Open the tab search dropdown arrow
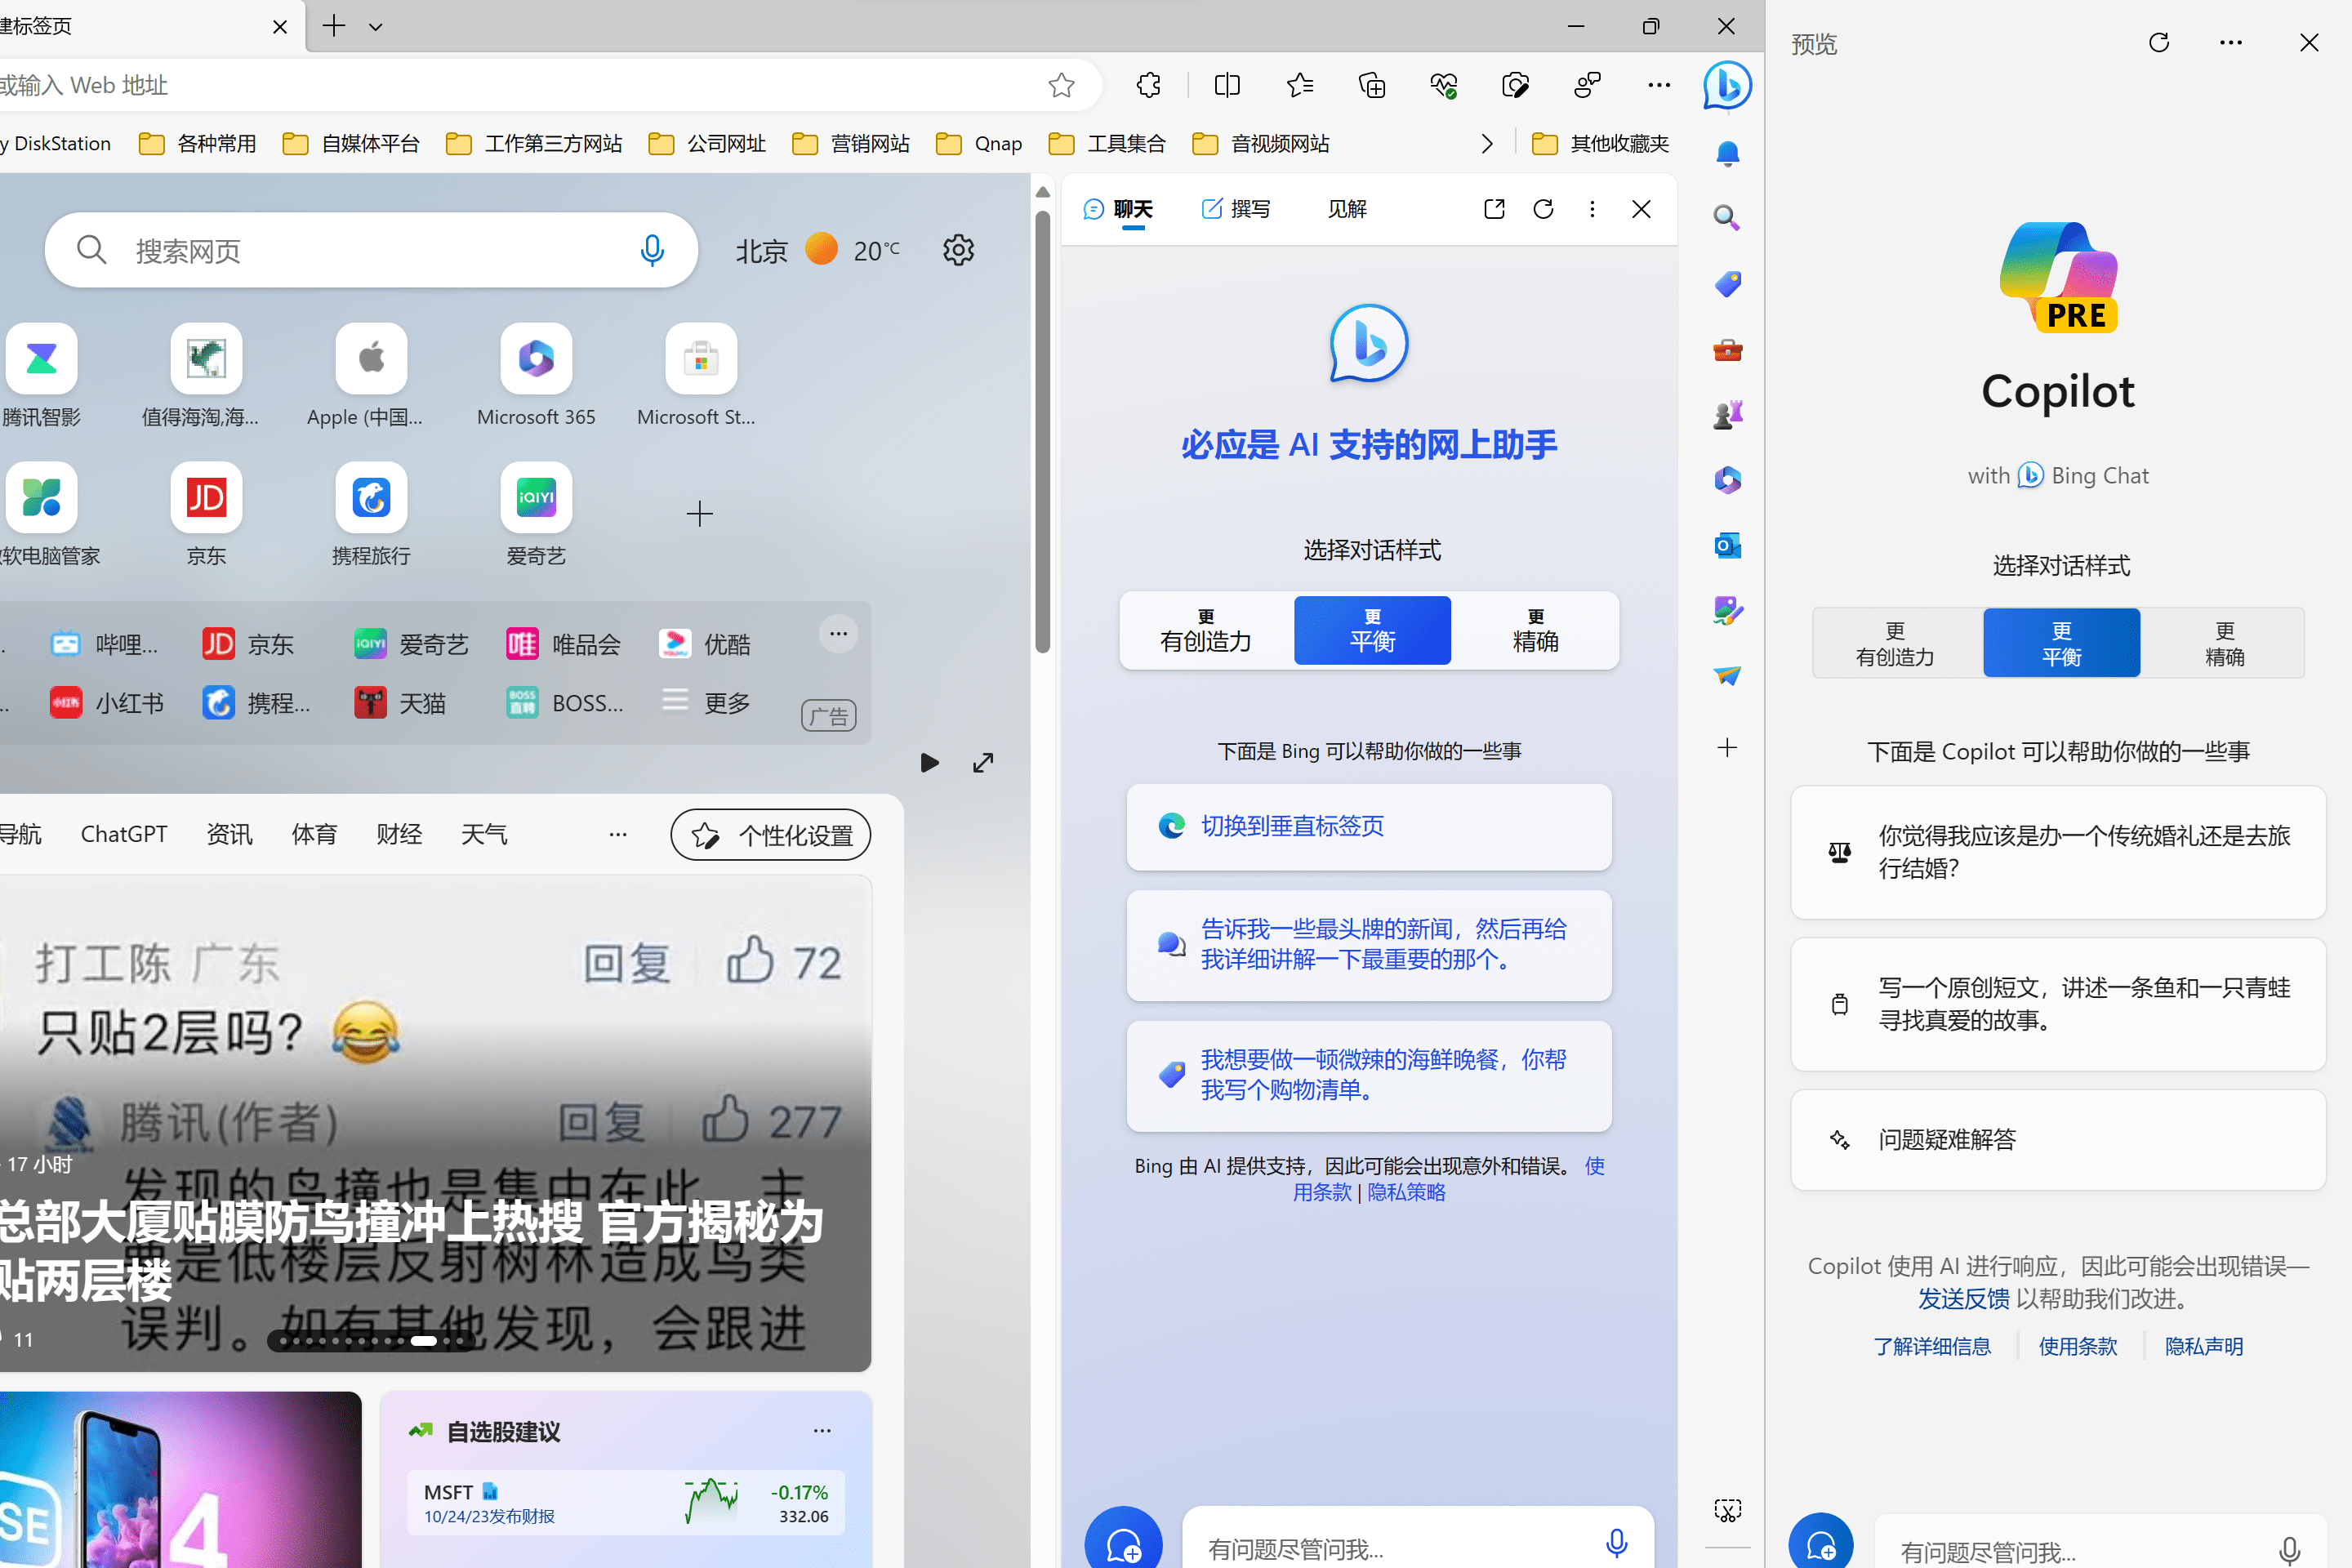The image size is (2352, 1568). coord(376,27)
